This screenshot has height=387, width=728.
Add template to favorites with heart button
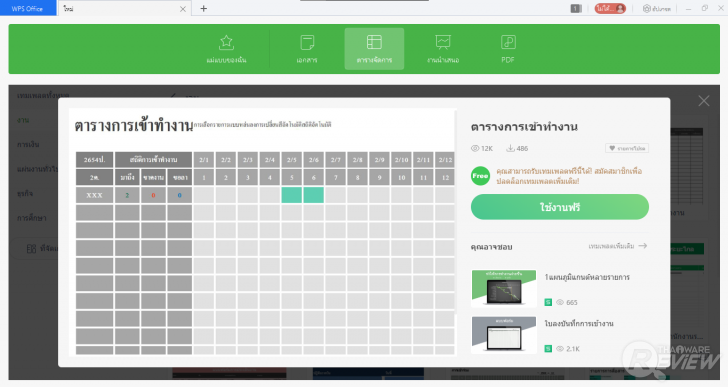tap(627, 148)
